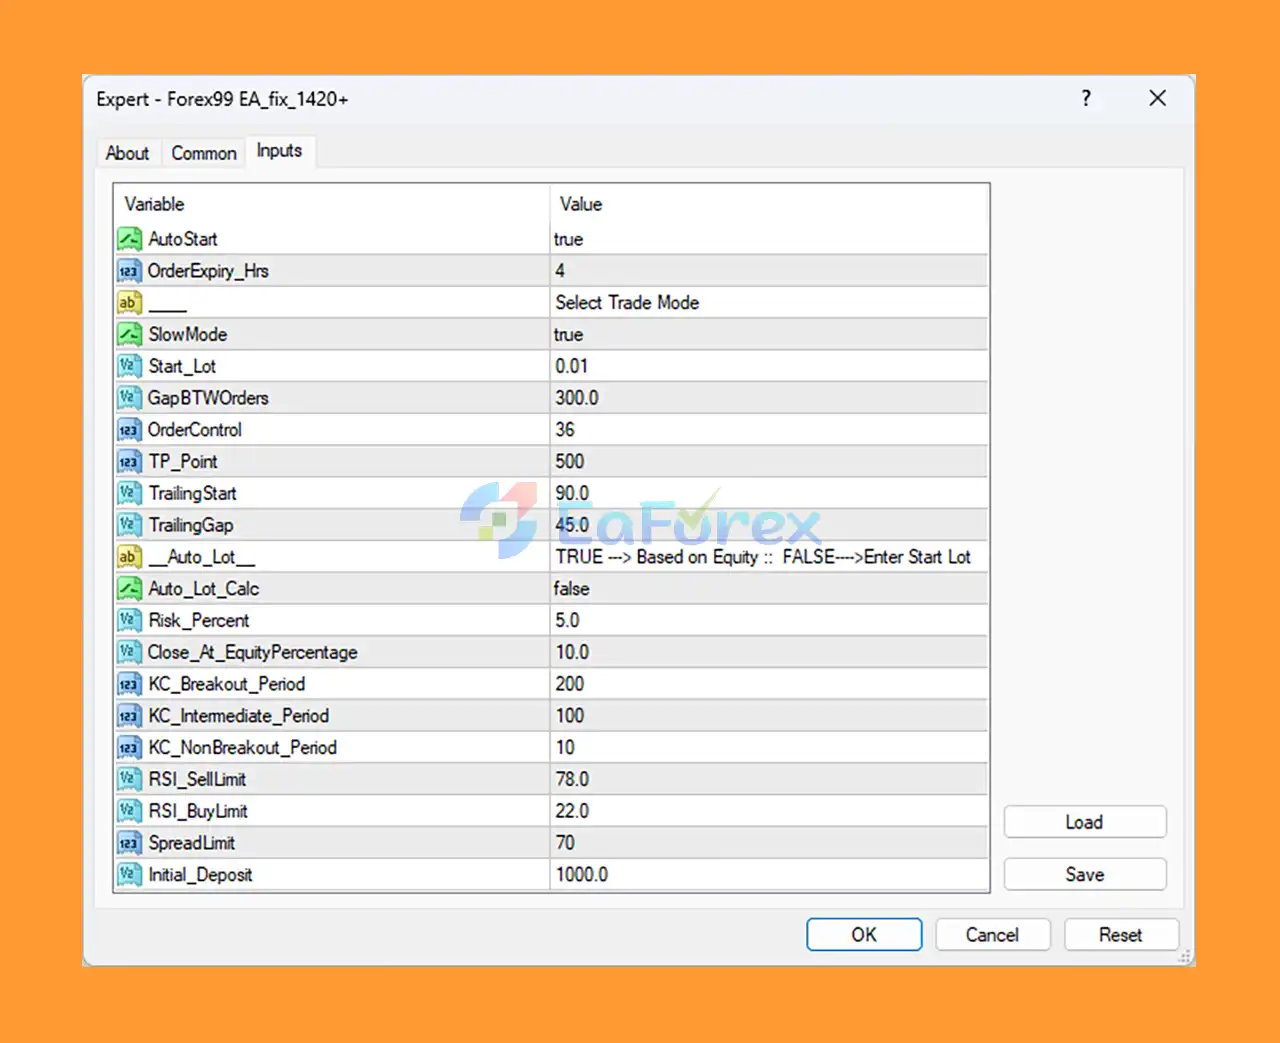The height and width of the screenshot is (1043, 1280).
Task: Click the TP_Point integer type icon
Action: coord(130,461)
